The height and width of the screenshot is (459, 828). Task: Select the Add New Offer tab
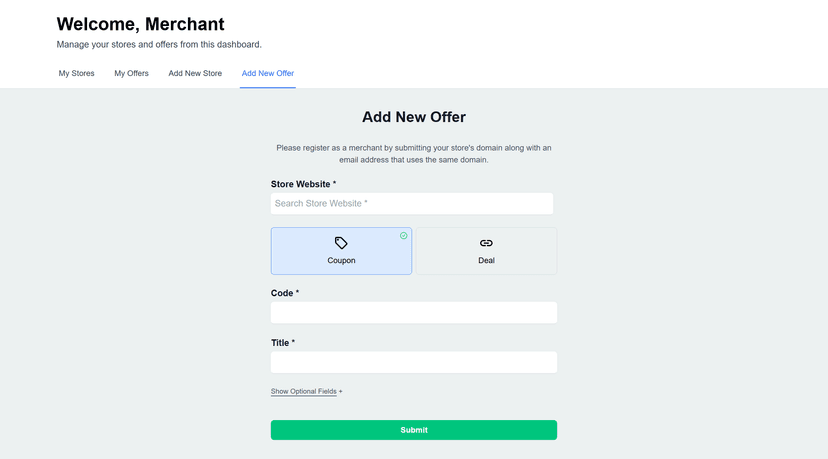click(267, 73)
